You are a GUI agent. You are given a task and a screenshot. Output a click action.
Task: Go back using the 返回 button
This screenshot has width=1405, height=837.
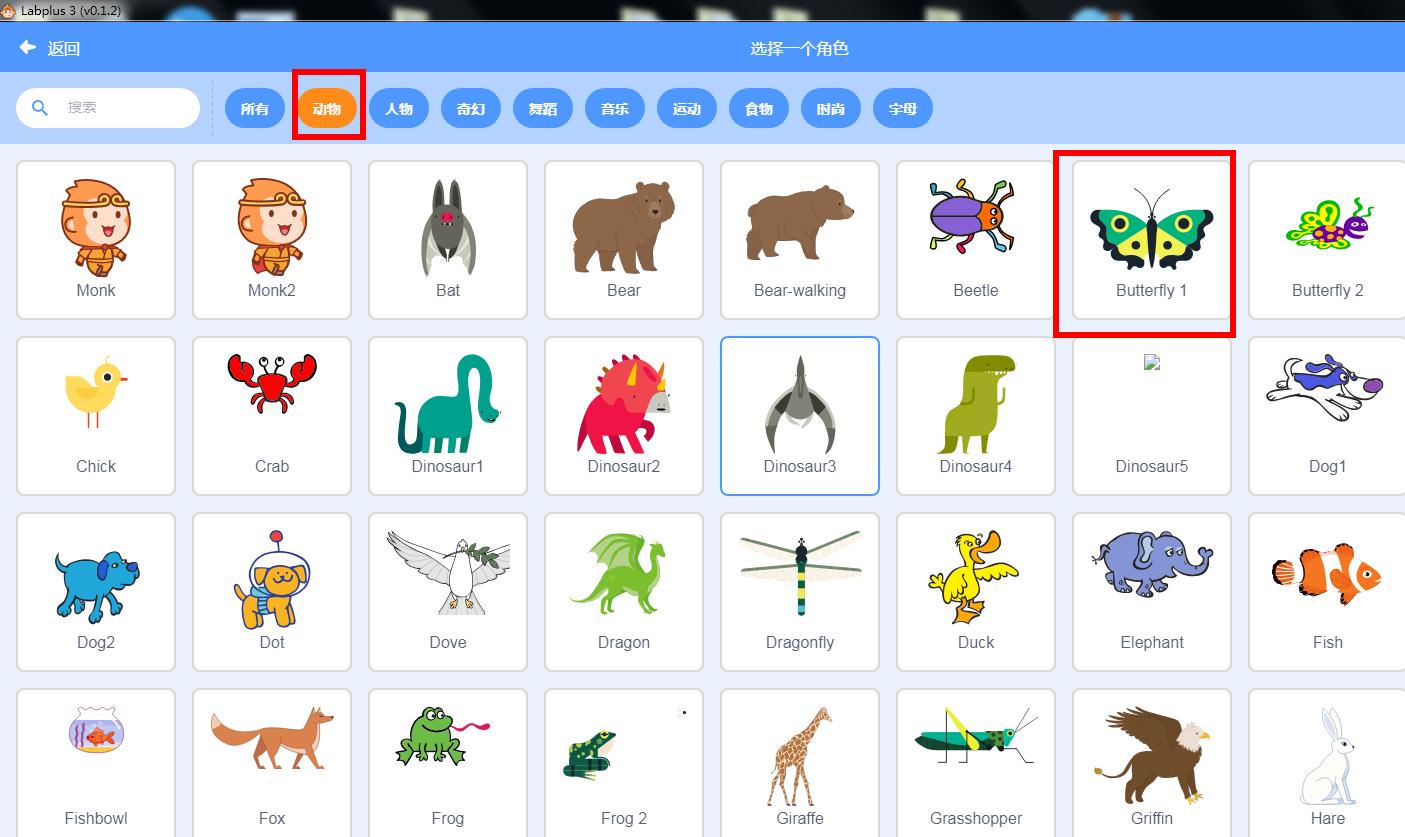[50, 48]
